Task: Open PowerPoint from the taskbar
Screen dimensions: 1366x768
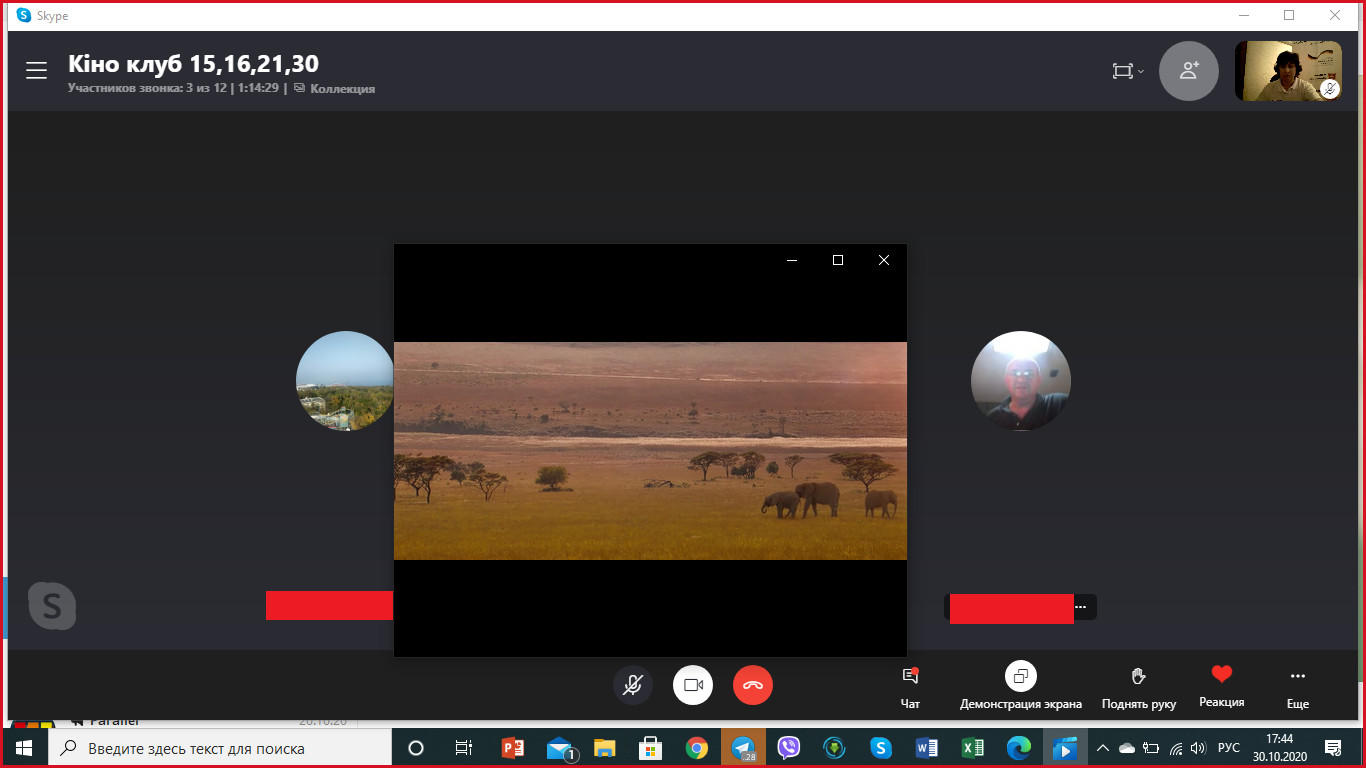Action: pyautogui.click(x=513, y=748)
